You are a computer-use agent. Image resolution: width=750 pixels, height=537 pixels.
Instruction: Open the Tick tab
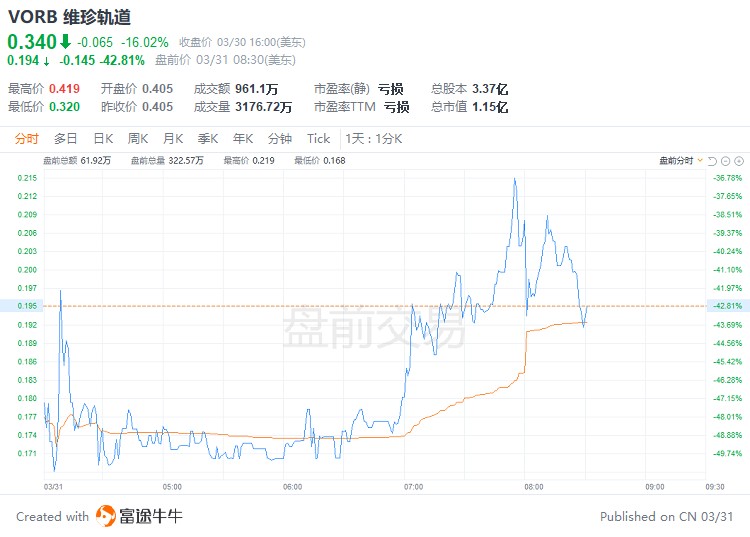tap(318, 139)
